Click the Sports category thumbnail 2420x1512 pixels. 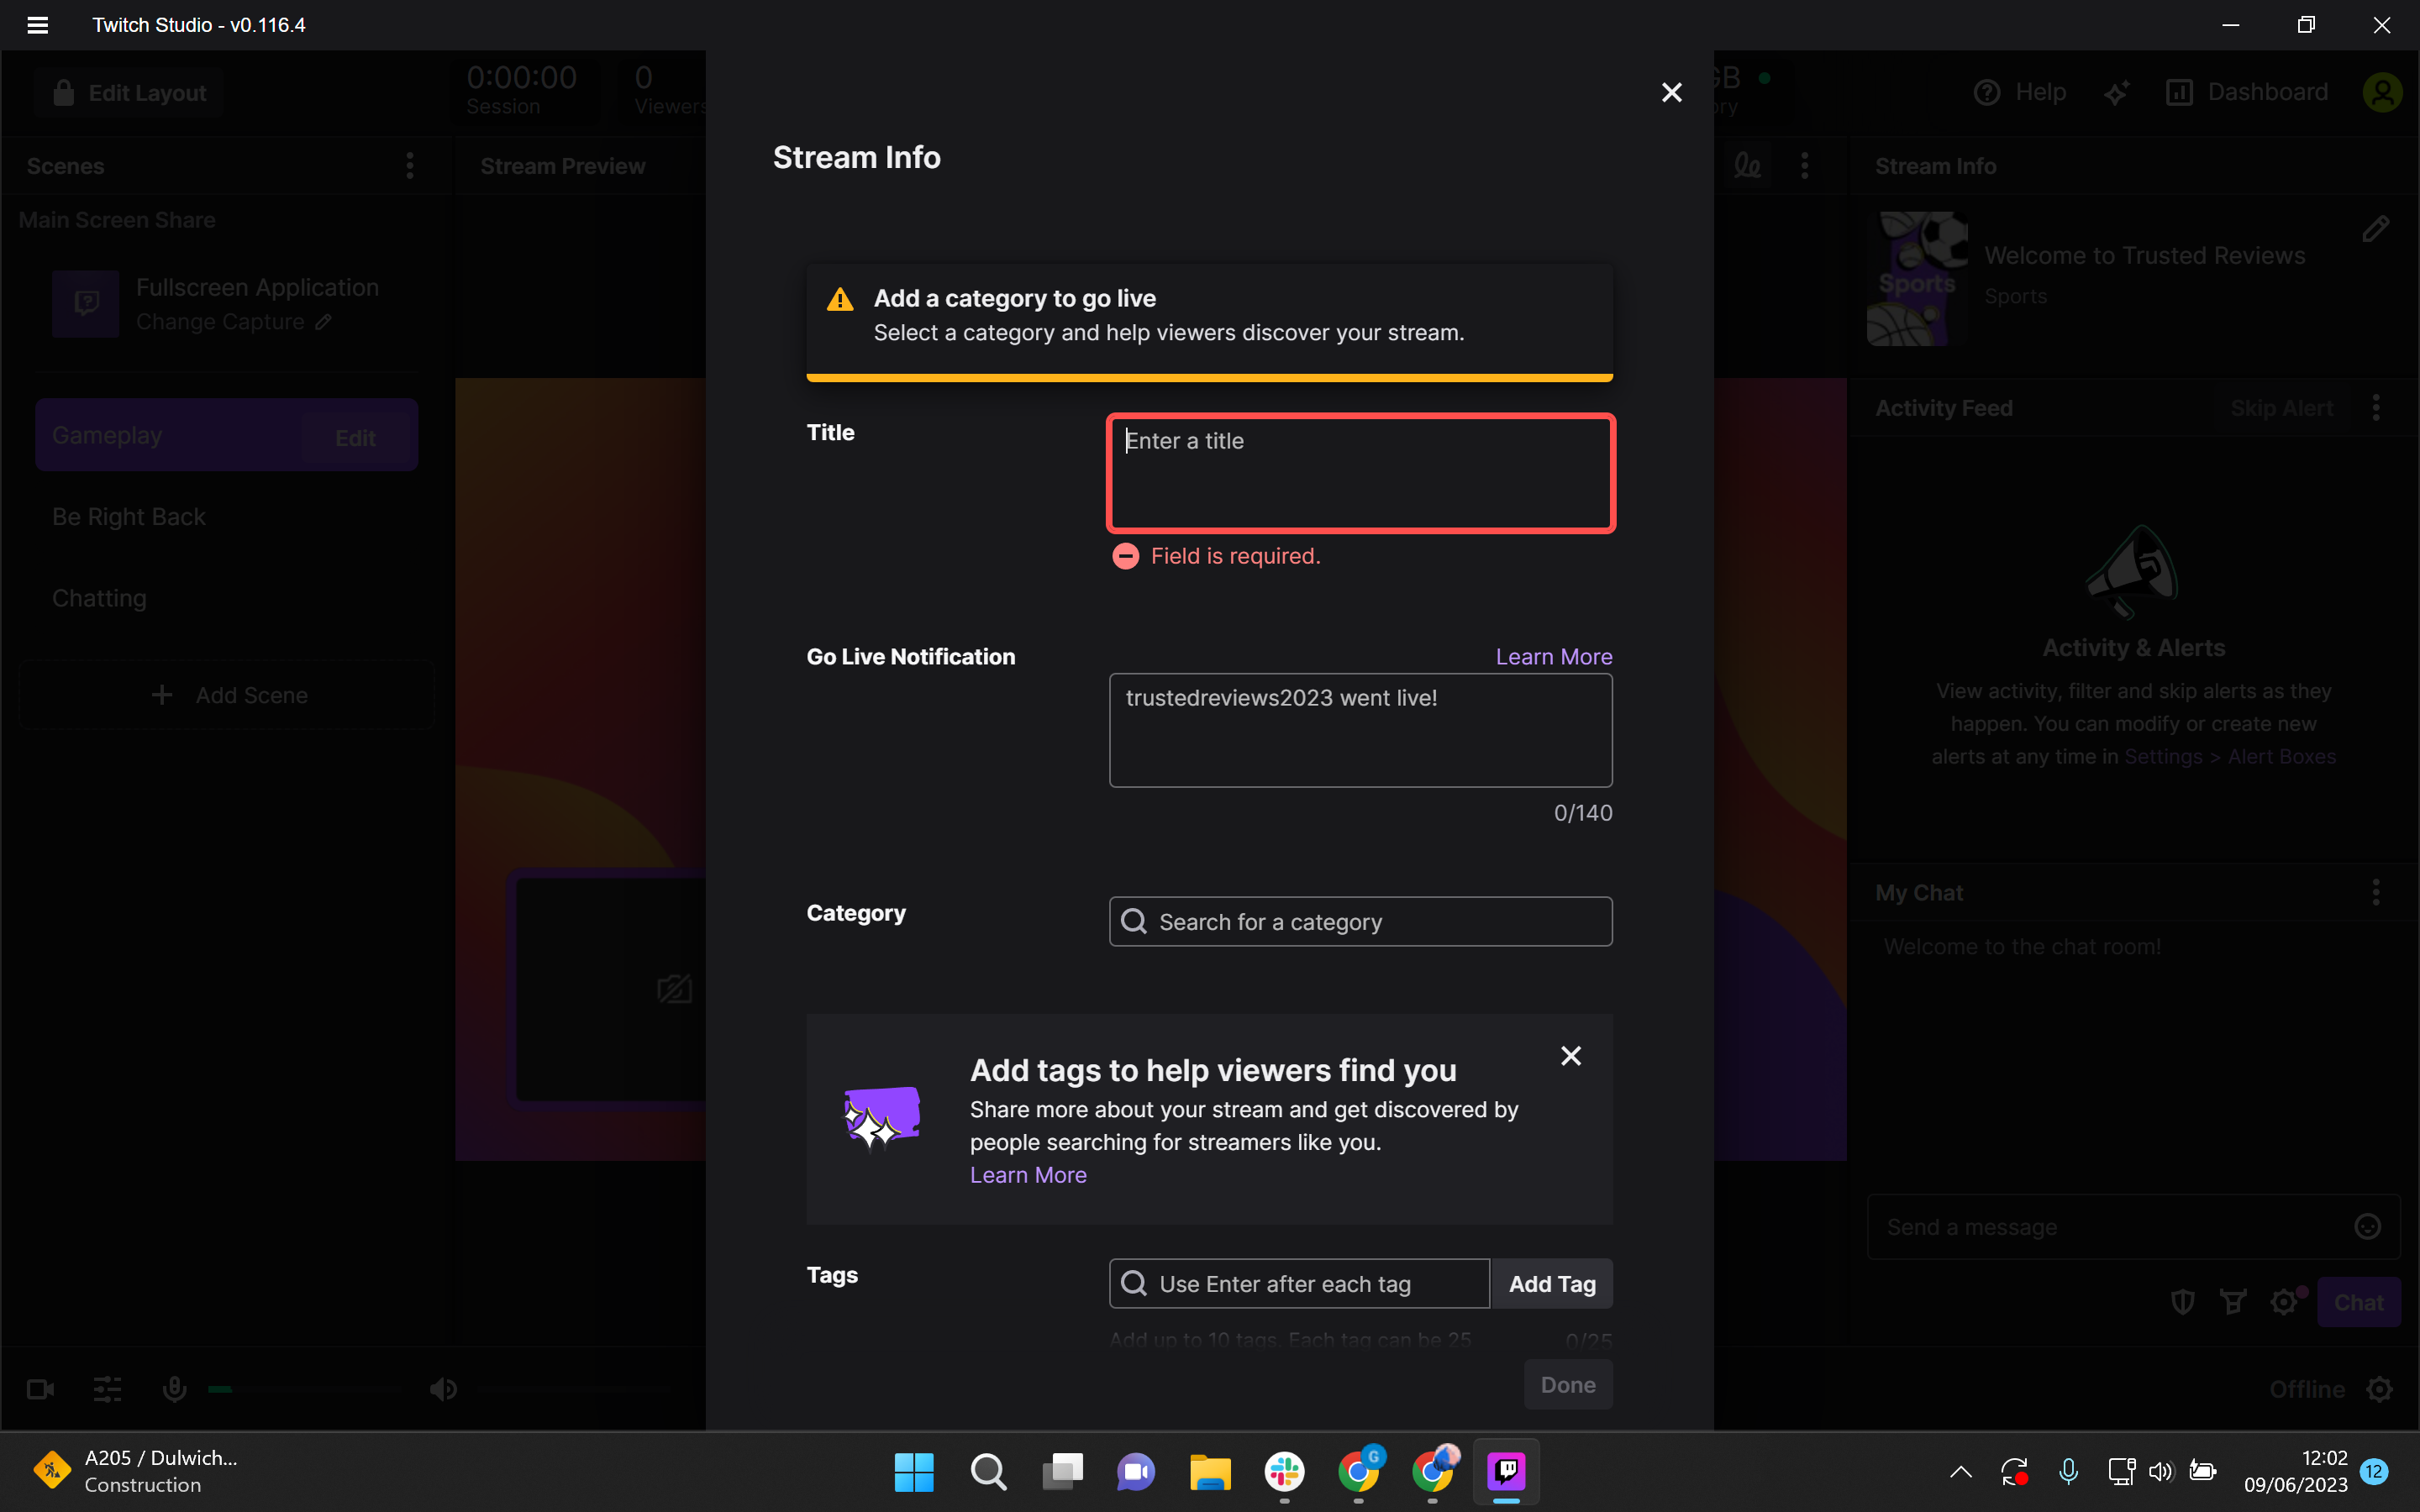tap(1916, 279)
